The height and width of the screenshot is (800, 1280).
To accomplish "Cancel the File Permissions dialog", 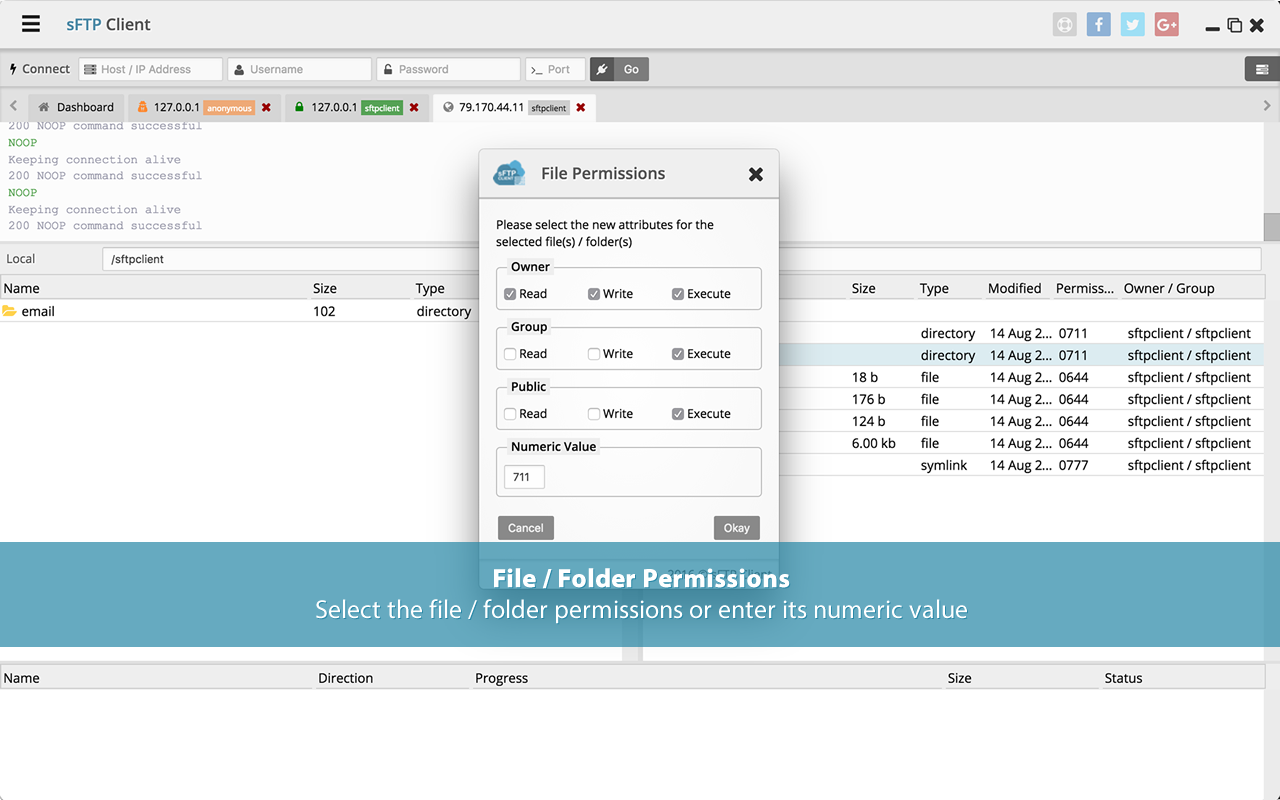I will (x=525, y=527).
